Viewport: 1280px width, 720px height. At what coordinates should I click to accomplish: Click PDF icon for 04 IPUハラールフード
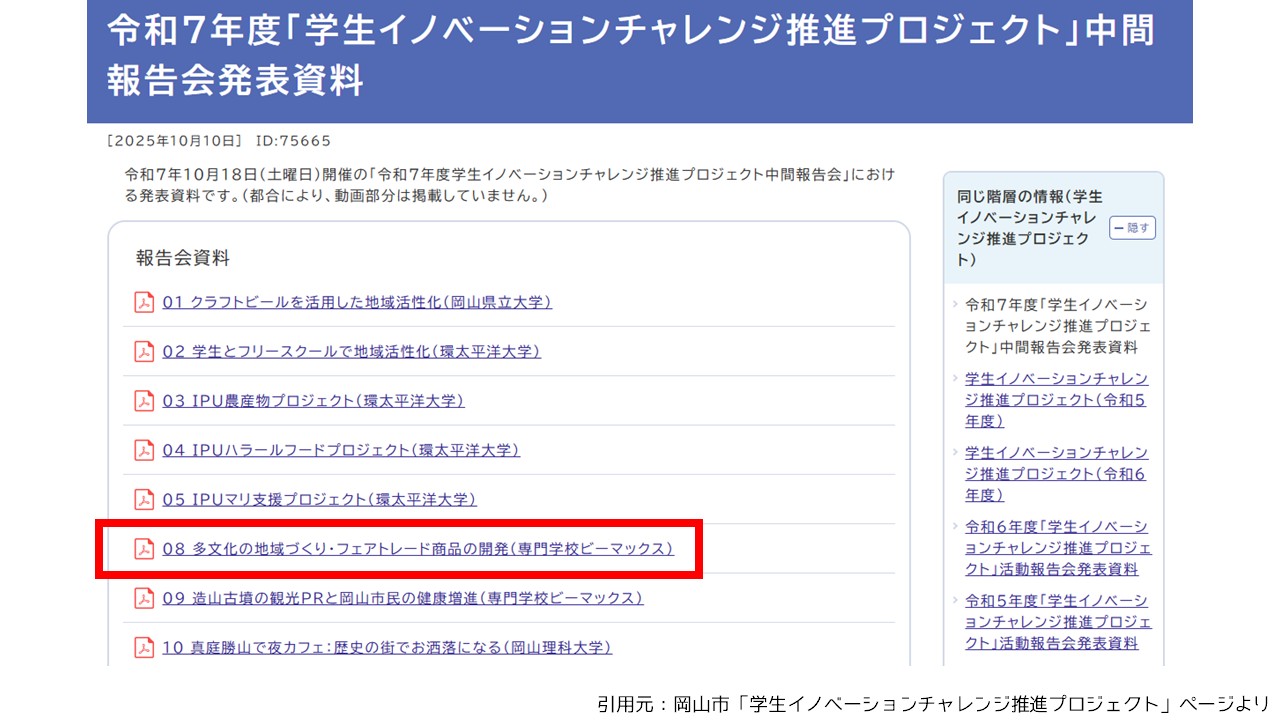(144, 450)
